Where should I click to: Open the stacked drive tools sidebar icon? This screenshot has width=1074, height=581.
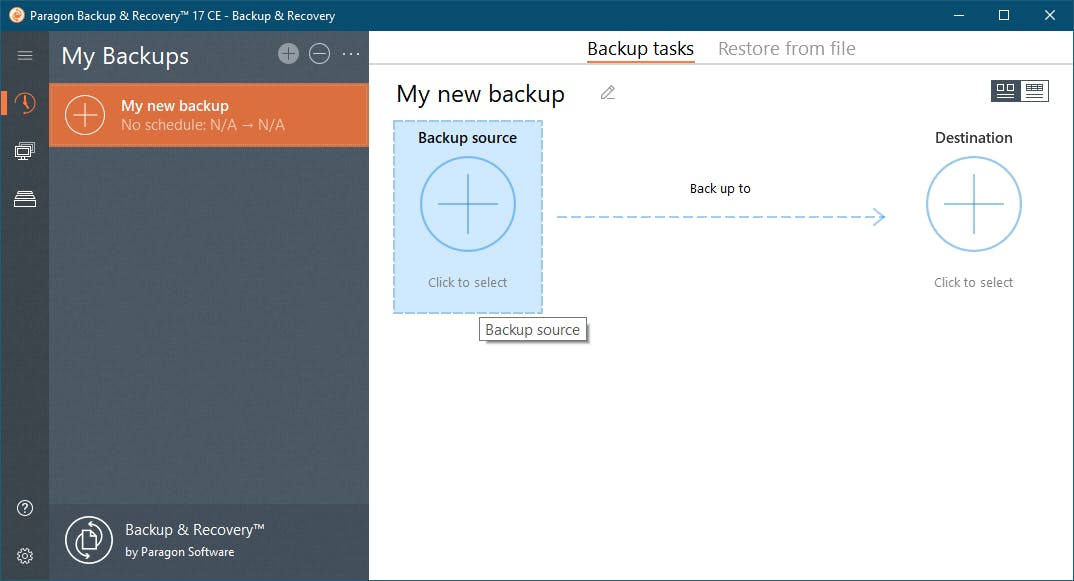(x=25, y=199)
